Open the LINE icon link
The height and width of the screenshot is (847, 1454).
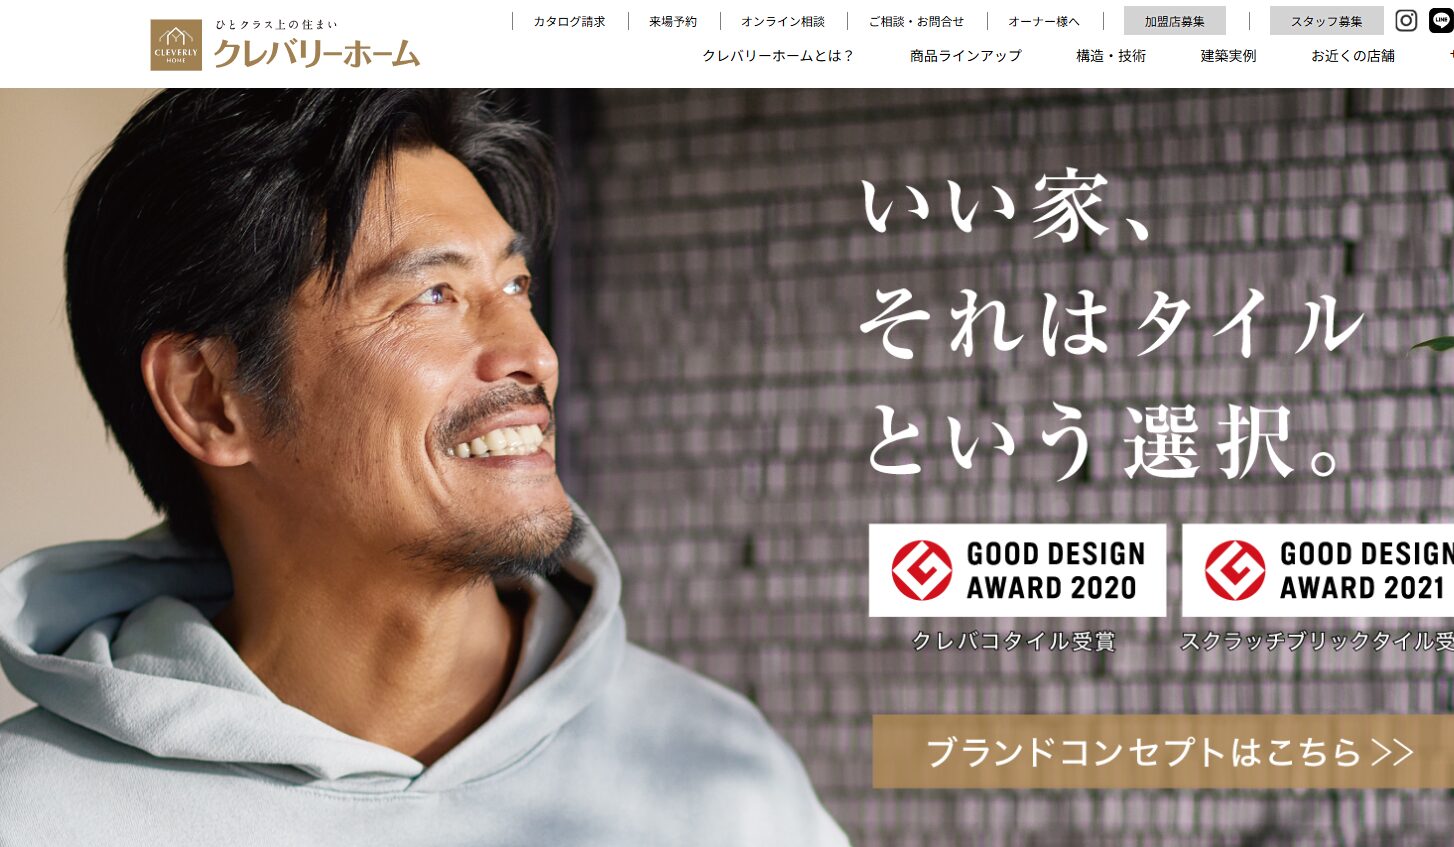pos(1441,21)
